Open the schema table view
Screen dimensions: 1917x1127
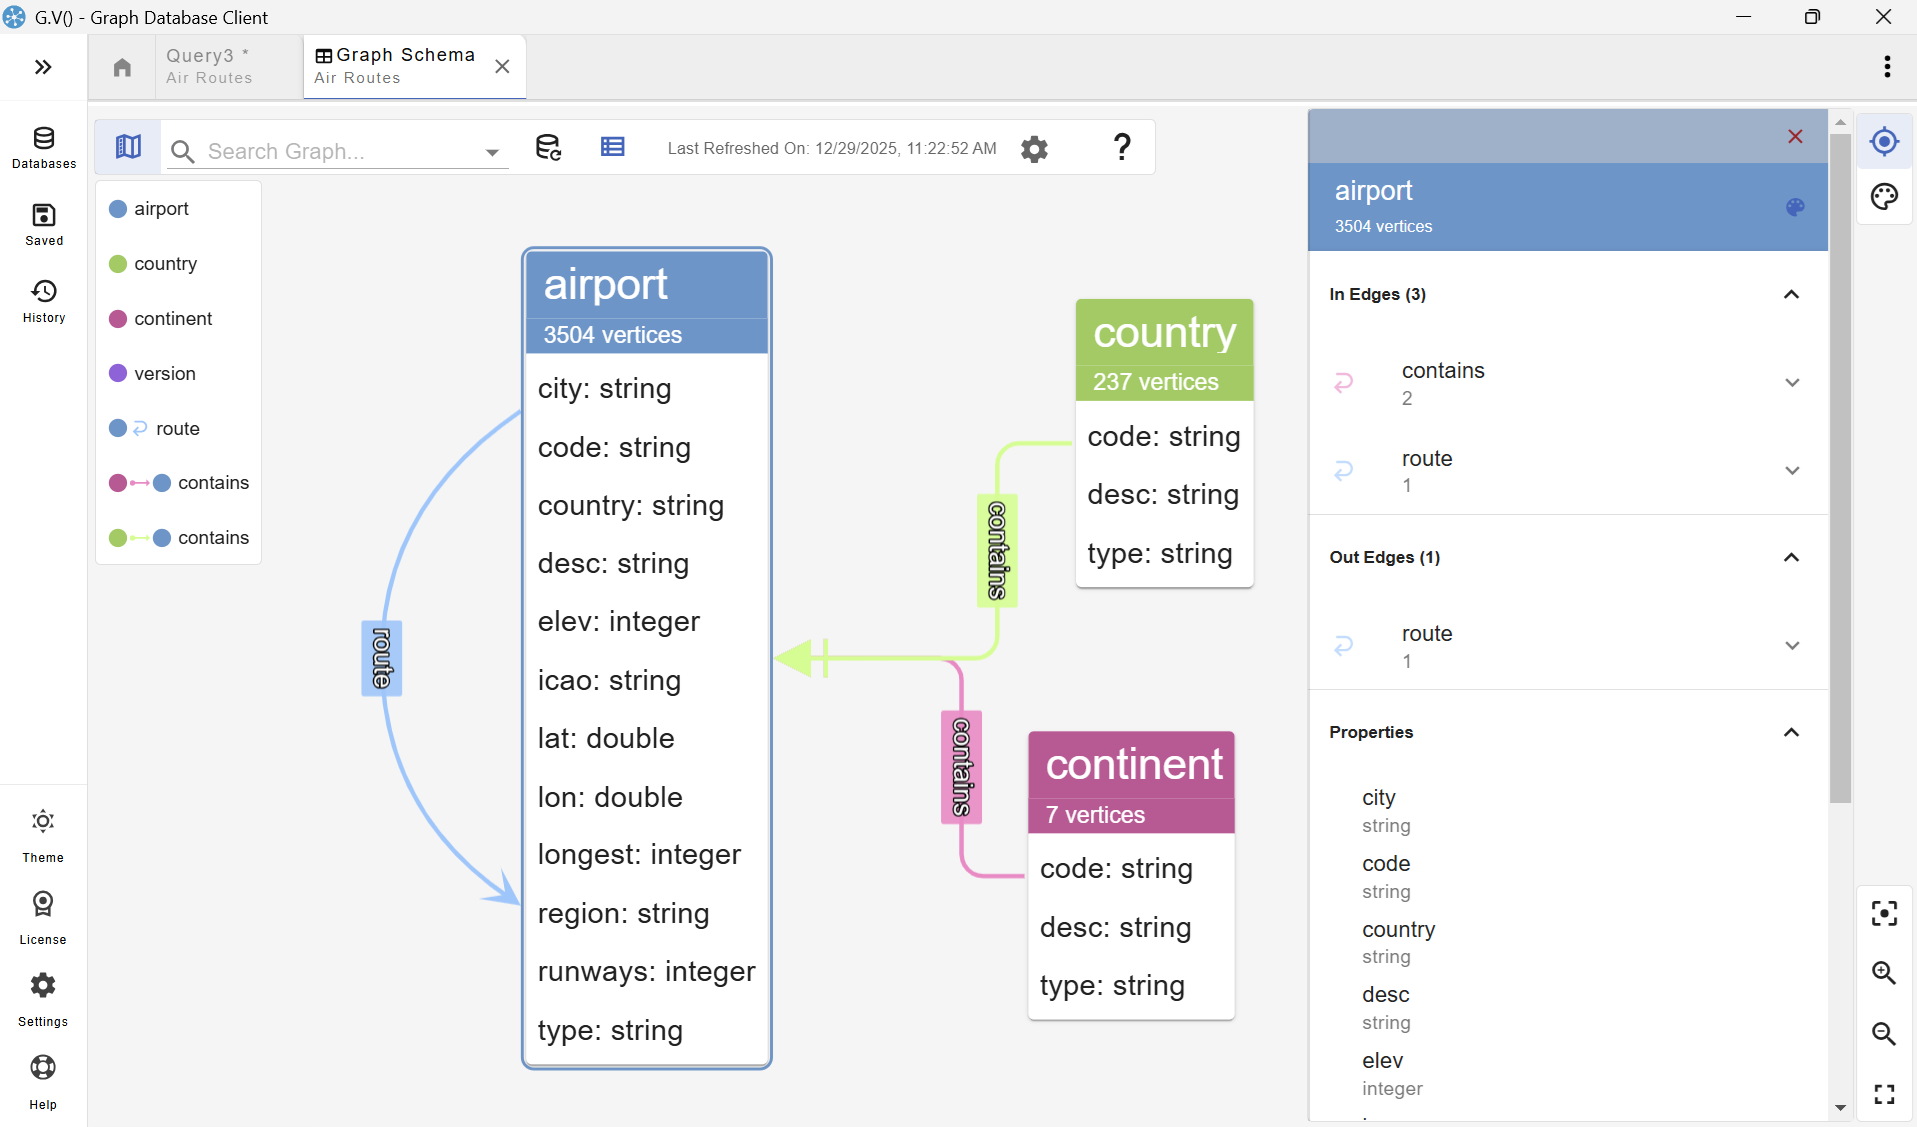pos(613,147)
